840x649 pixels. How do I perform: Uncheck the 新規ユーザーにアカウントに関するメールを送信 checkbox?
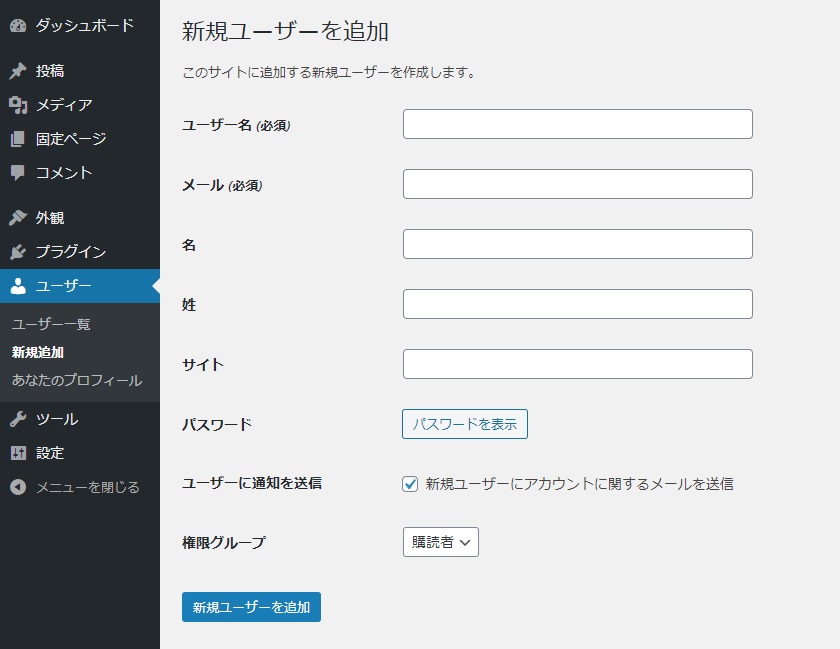410,484
